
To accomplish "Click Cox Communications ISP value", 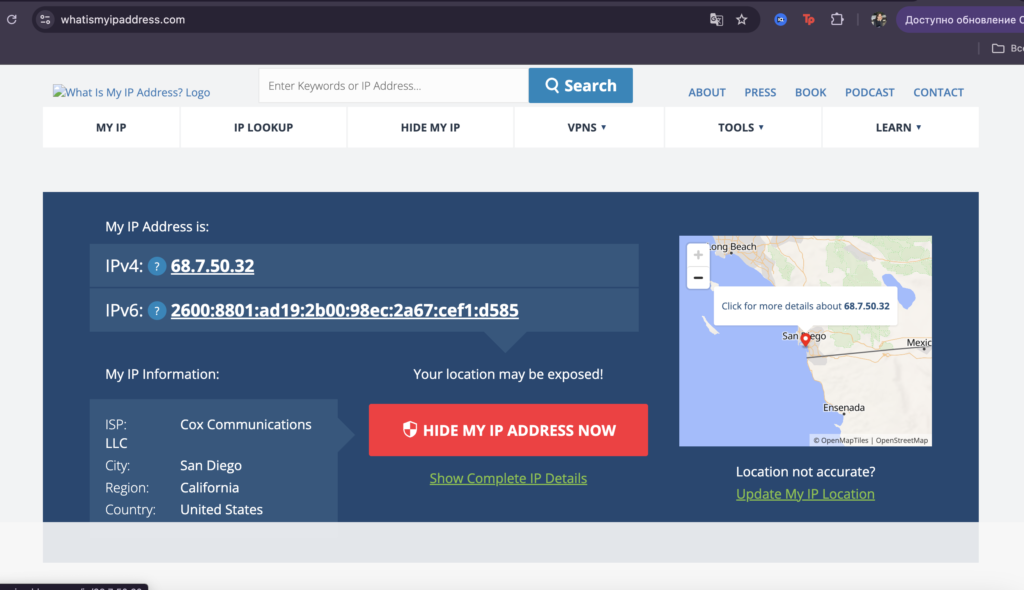I will click(246, 424).
